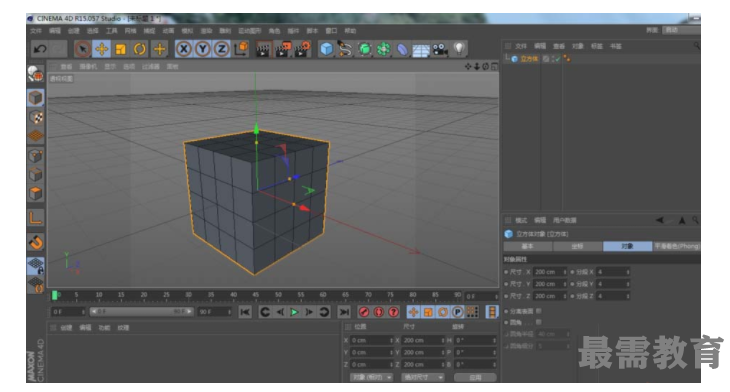Screen dimensions: 730x392
Task: Toggle the 分离表面 checkbox
Action: click(539, 311)
